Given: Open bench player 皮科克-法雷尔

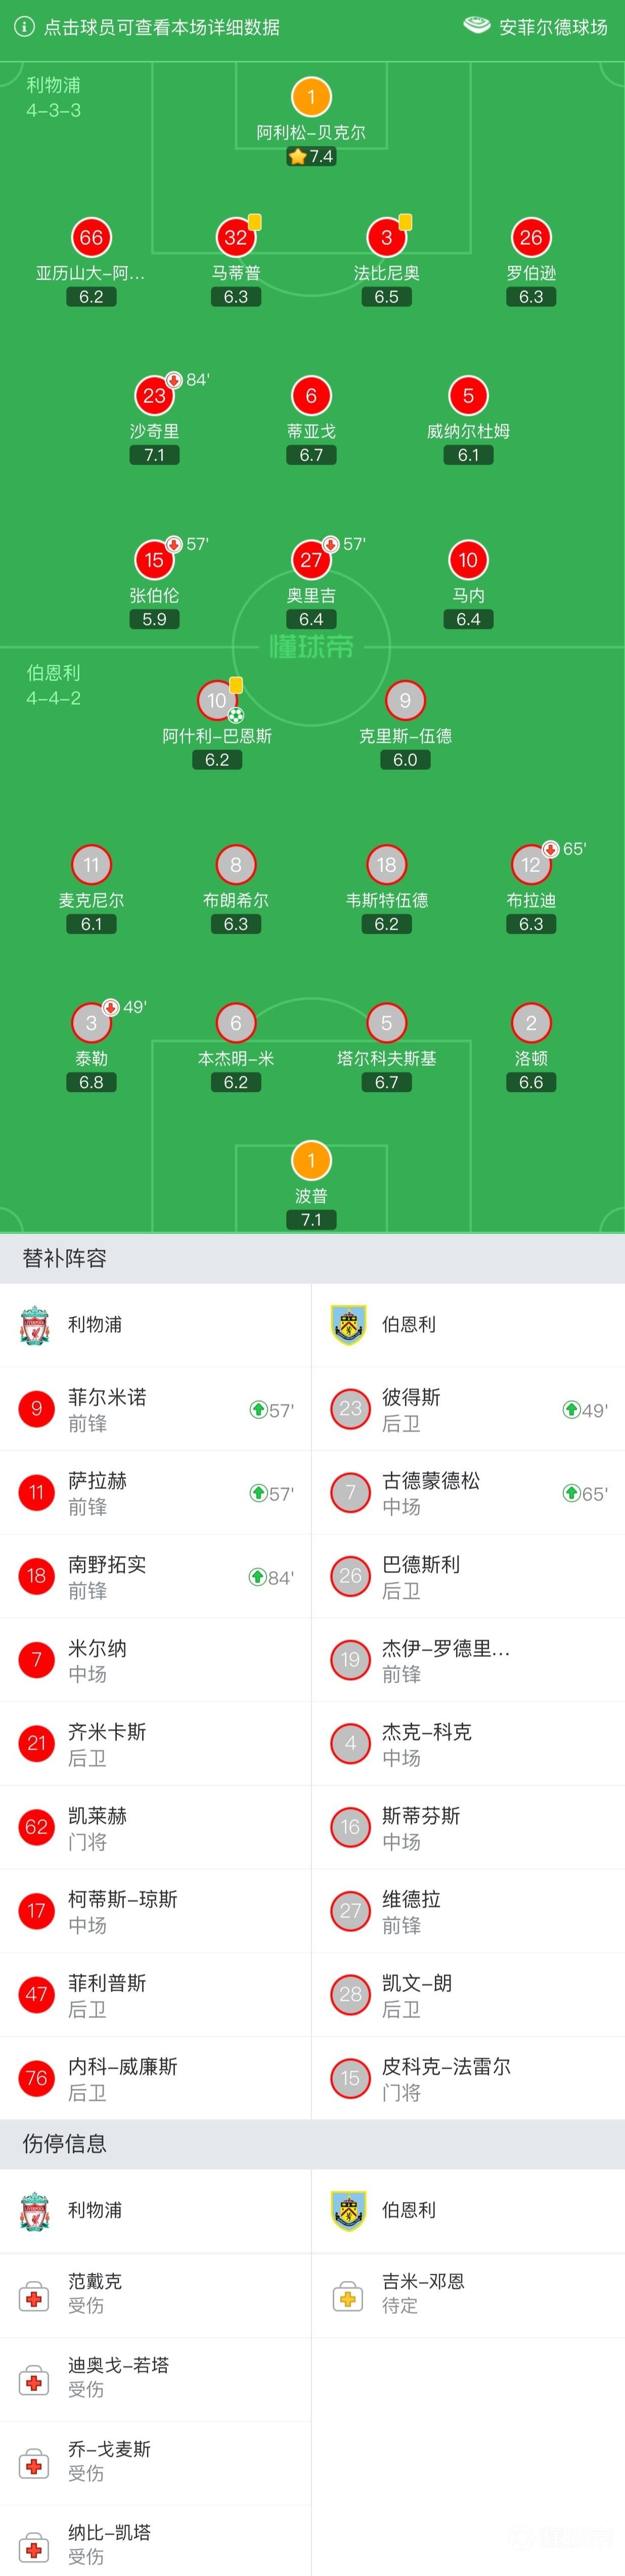Looking at the screenshot, I should 468,2078.
